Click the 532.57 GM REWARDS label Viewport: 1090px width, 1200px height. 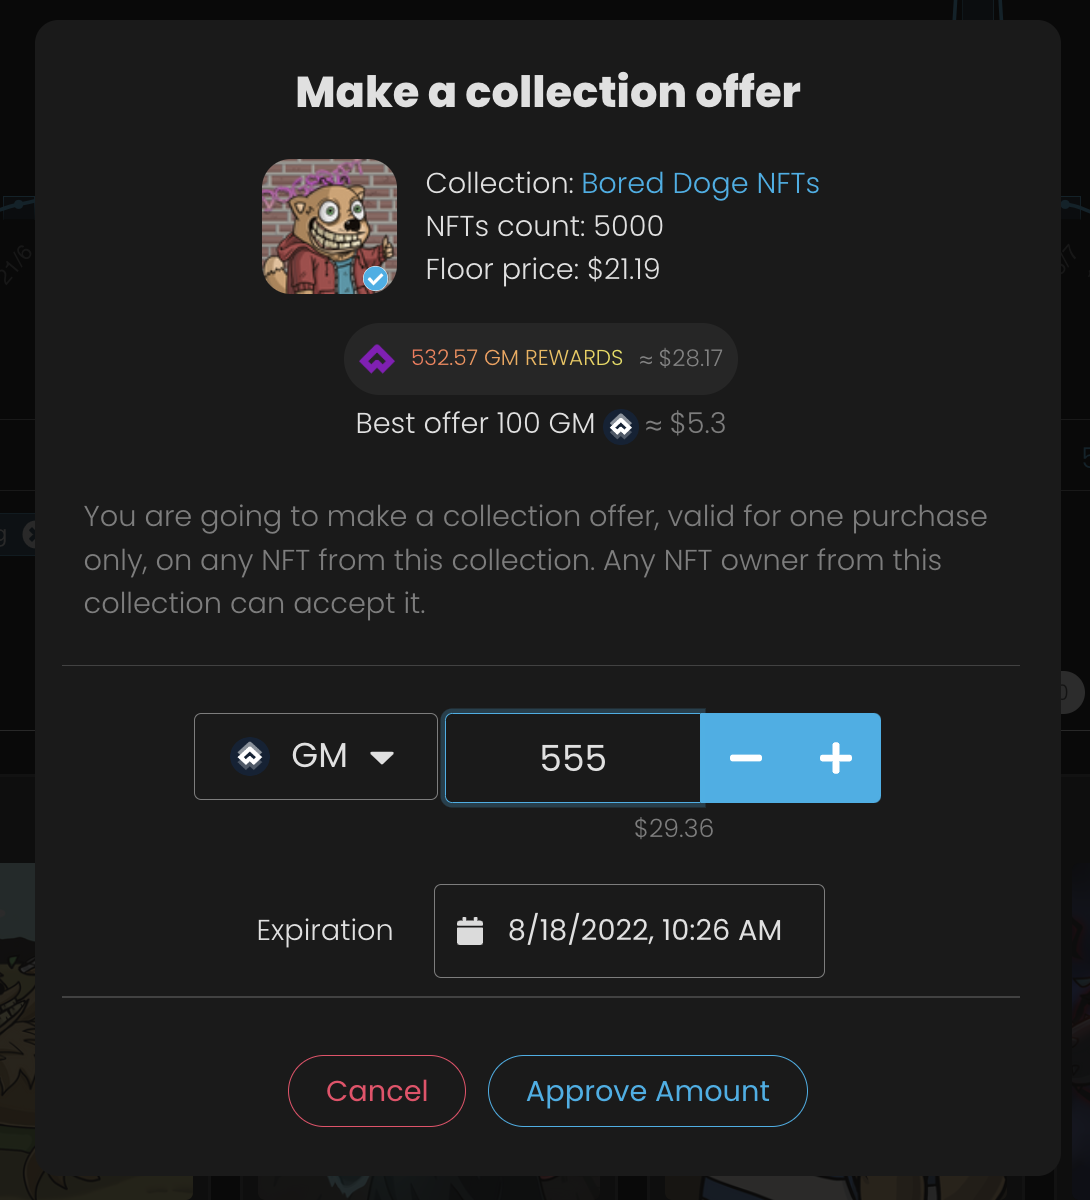(517, 359)
